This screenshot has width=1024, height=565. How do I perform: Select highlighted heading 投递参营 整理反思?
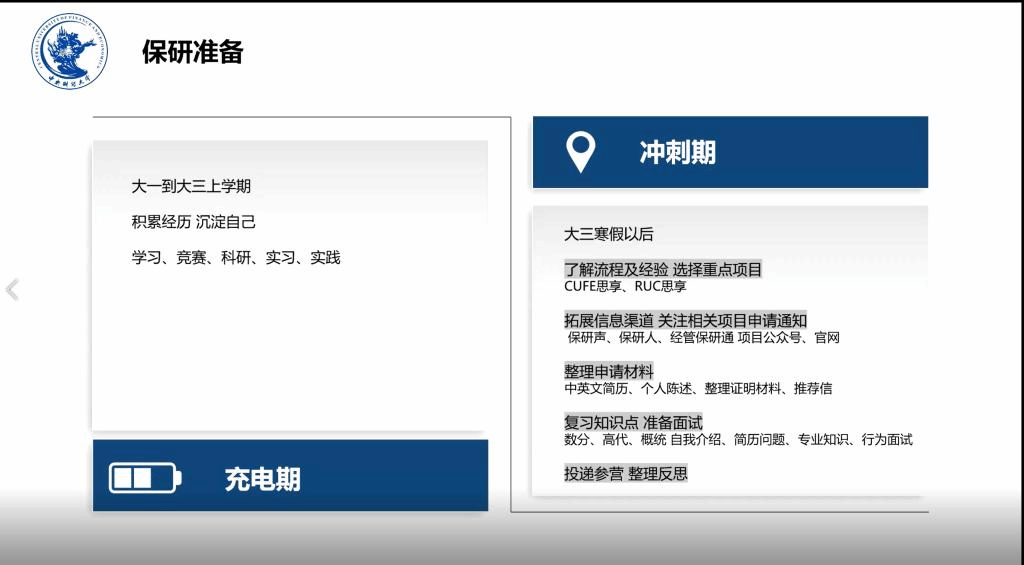coord(626,473)
